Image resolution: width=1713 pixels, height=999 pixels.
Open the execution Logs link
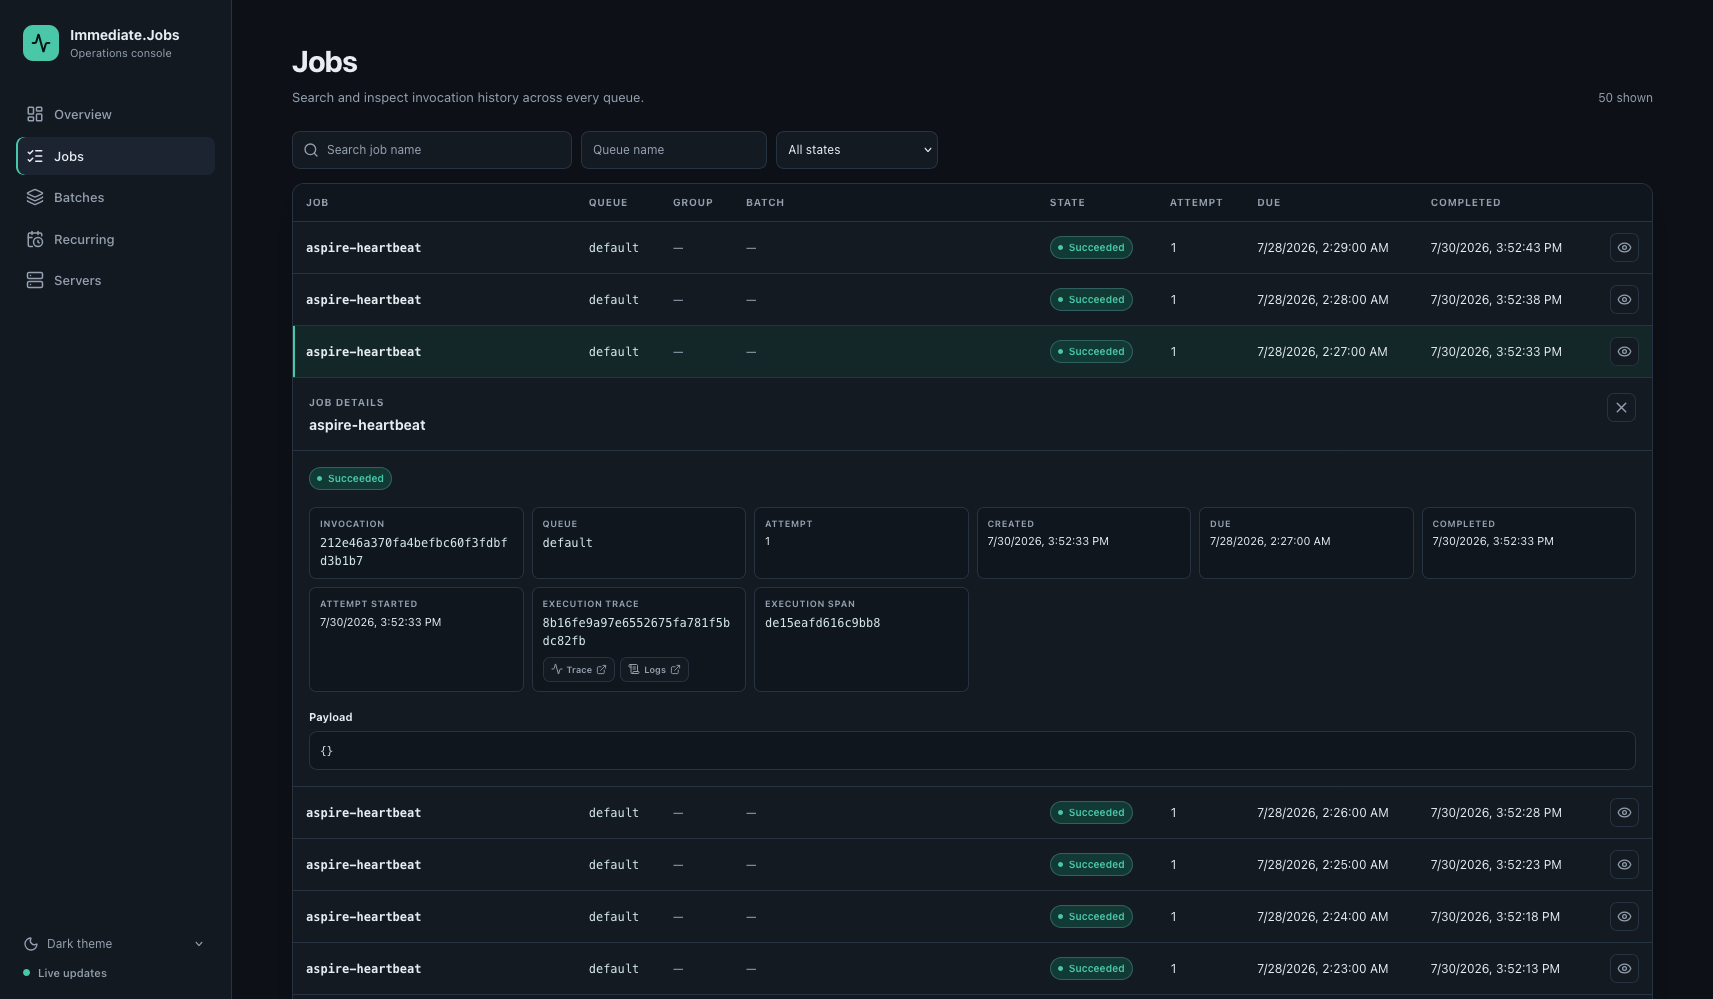click(x=655, y=670)
